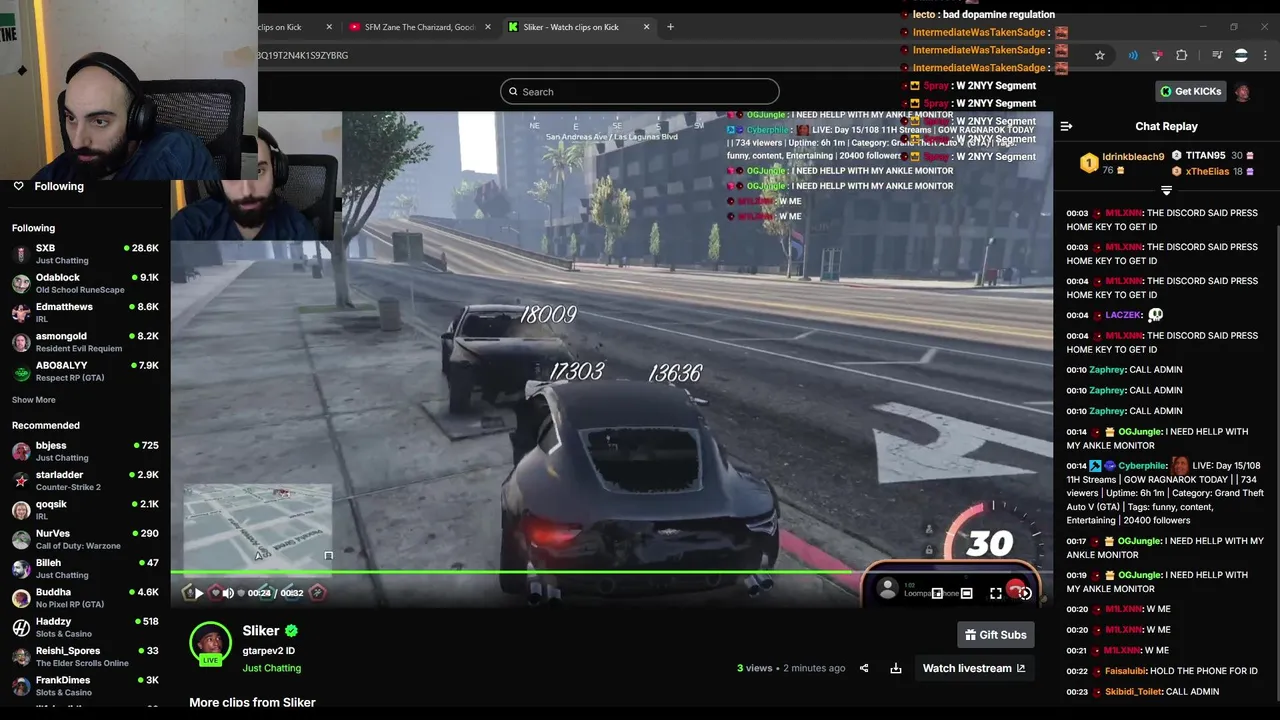Click TITAN95 in the gift leaderboard

pyautogui.click(x=1205, y=156)
